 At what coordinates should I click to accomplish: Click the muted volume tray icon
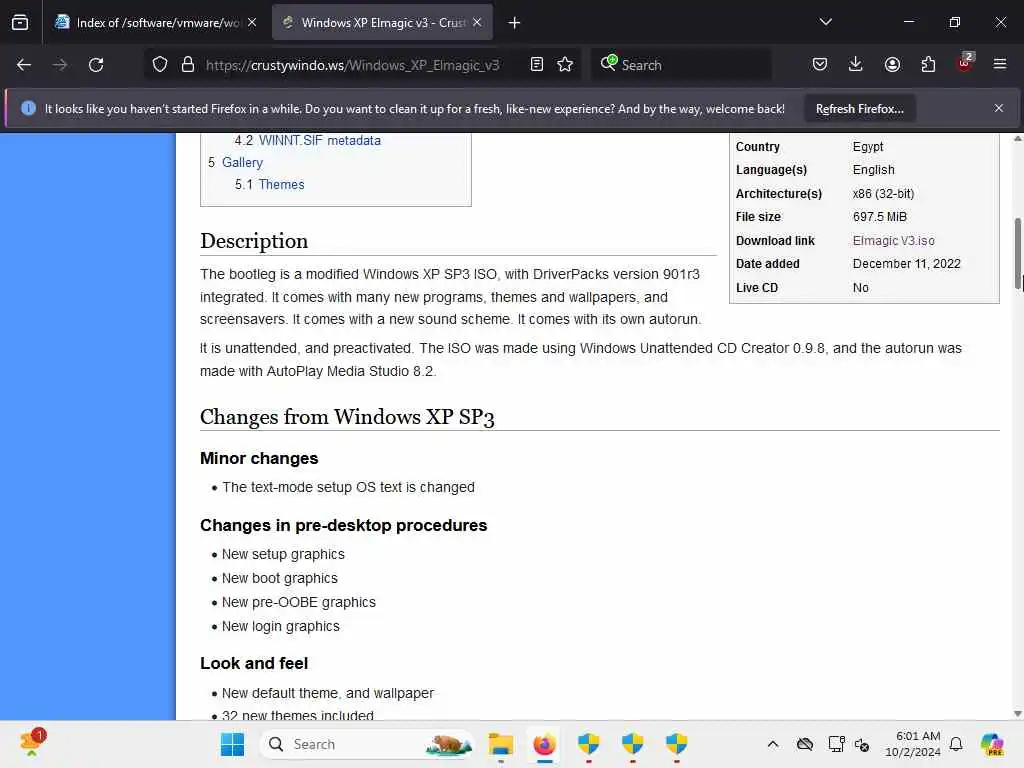pyautogui.click(x=862, y=744)
